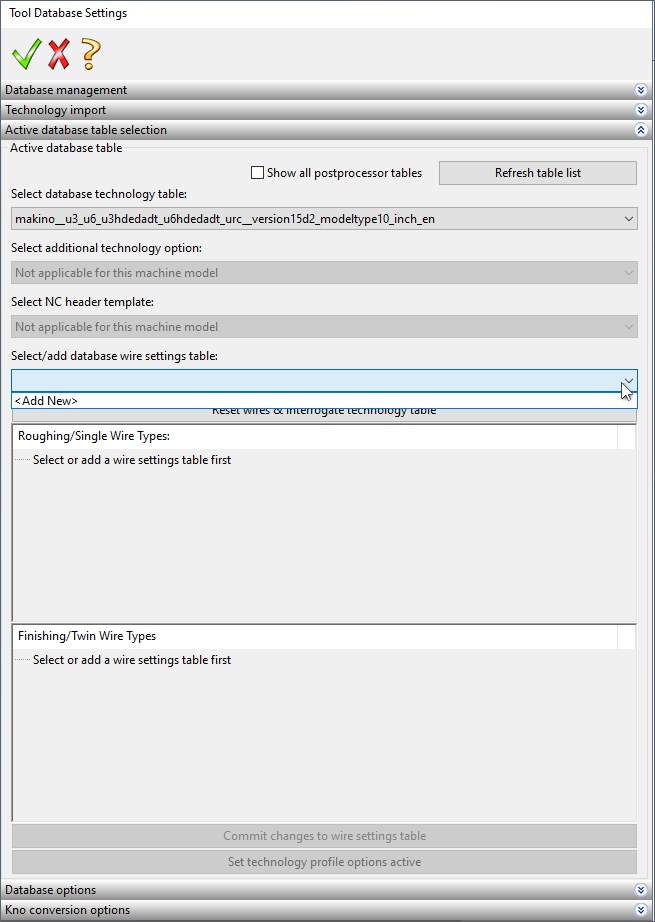Image resolution: width=655 pixels, height=922 pixels.
Task: Click the NC header template dropdown
Action: 324,327
